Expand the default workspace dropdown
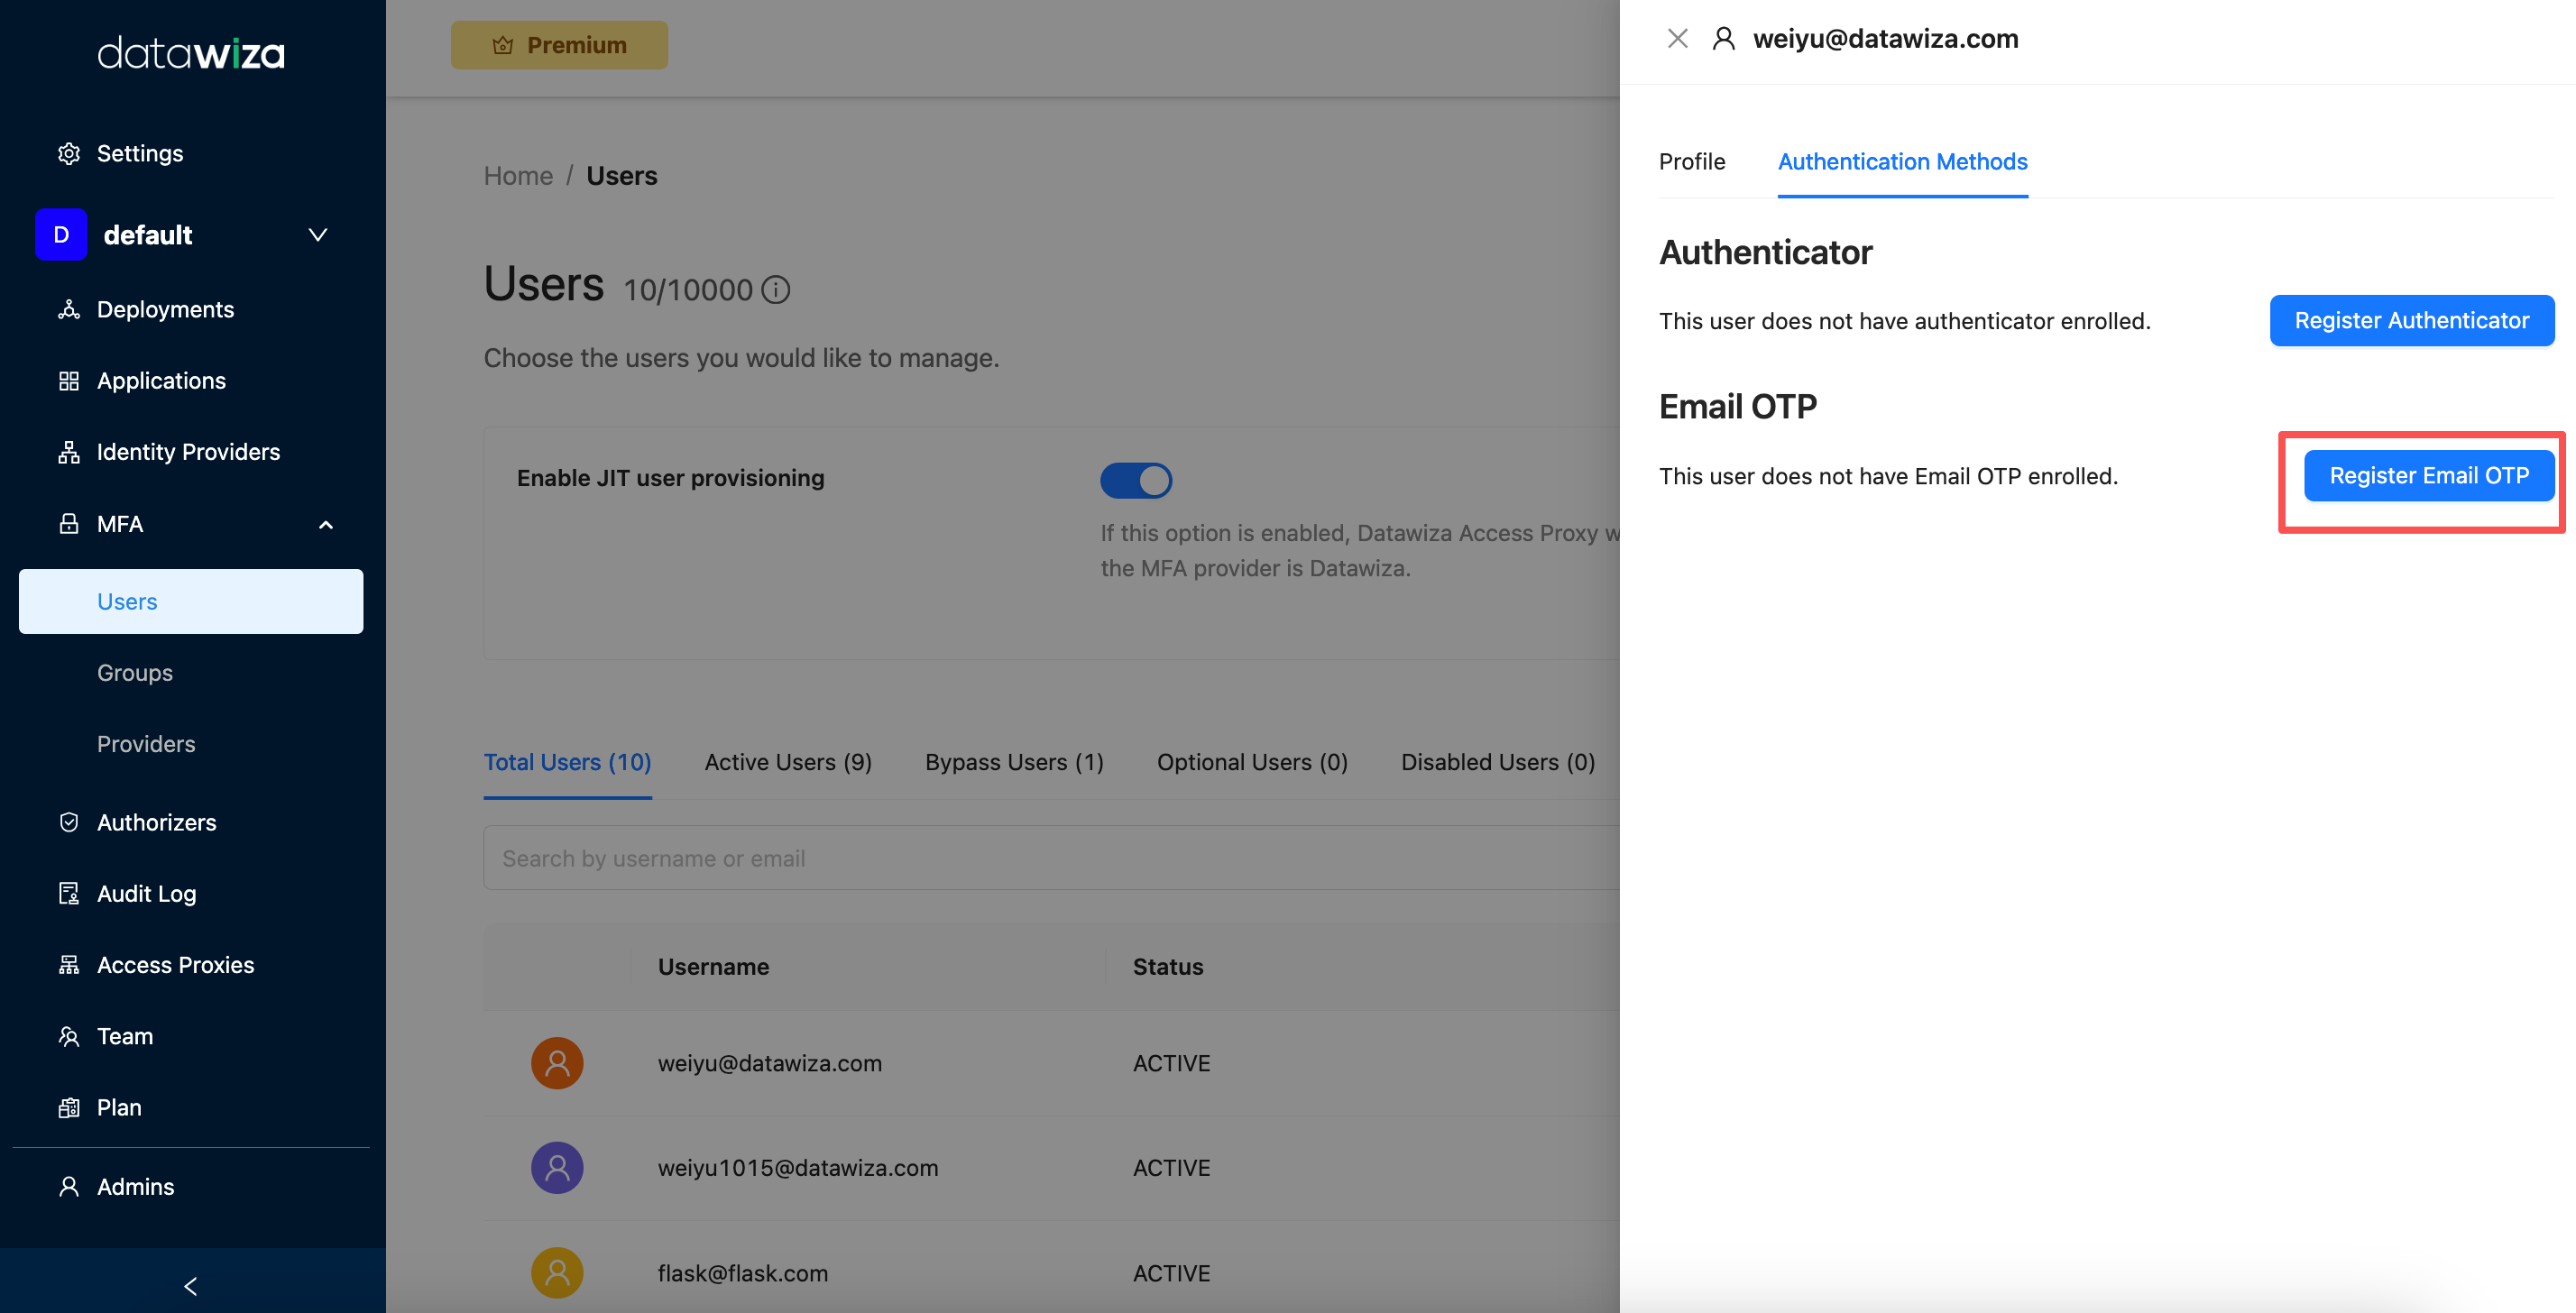The height and width of the screenshot is (1313, 2576). pyautogui.click(x=317, y=234)
